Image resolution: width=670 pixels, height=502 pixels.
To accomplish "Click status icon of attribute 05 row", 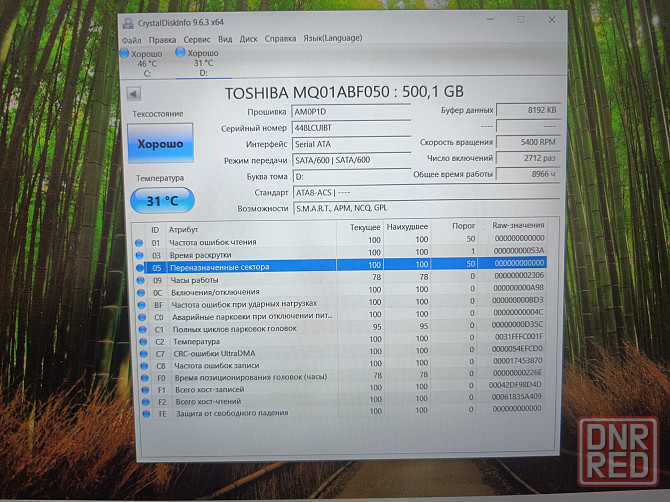I will [x=140, y=267].
